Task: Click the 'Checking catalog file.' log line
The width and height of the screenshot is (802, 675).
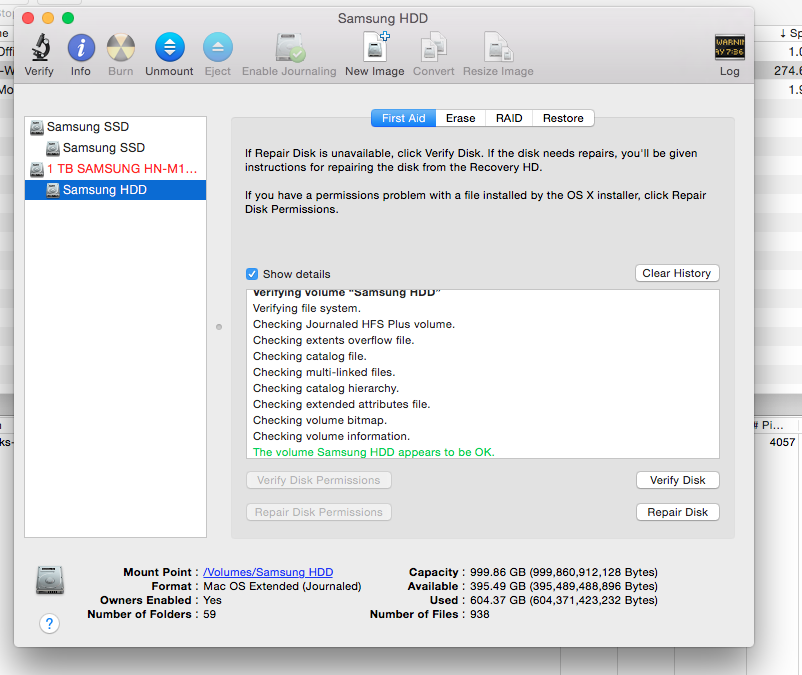Action: click(310, 356)
